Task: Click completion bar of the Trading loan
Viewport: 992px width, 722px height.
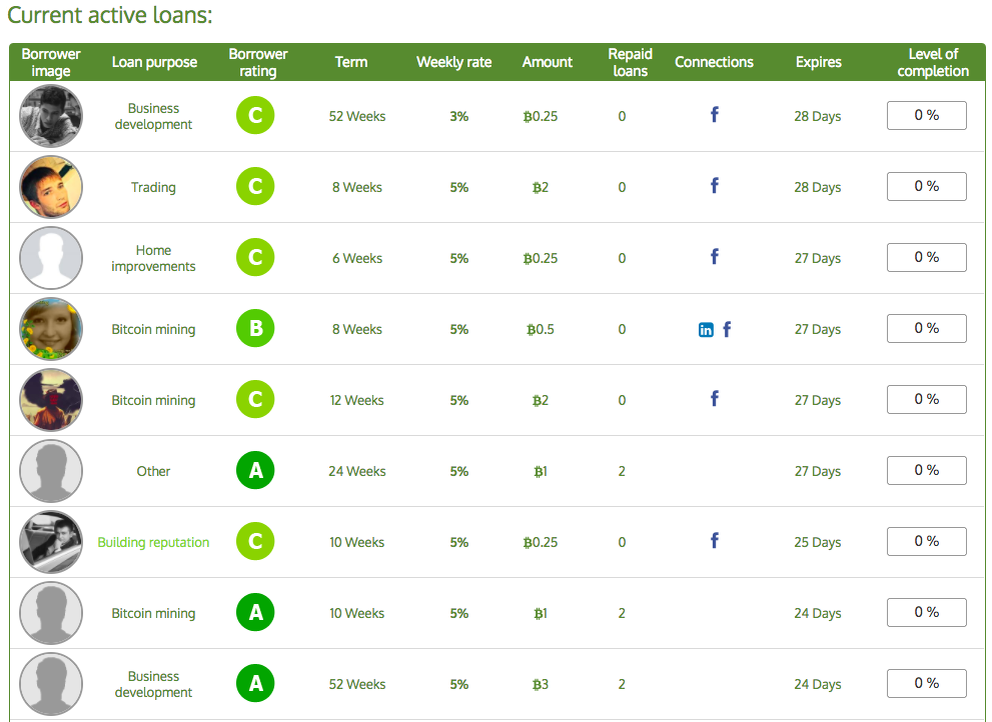Action: coord(926,187)
